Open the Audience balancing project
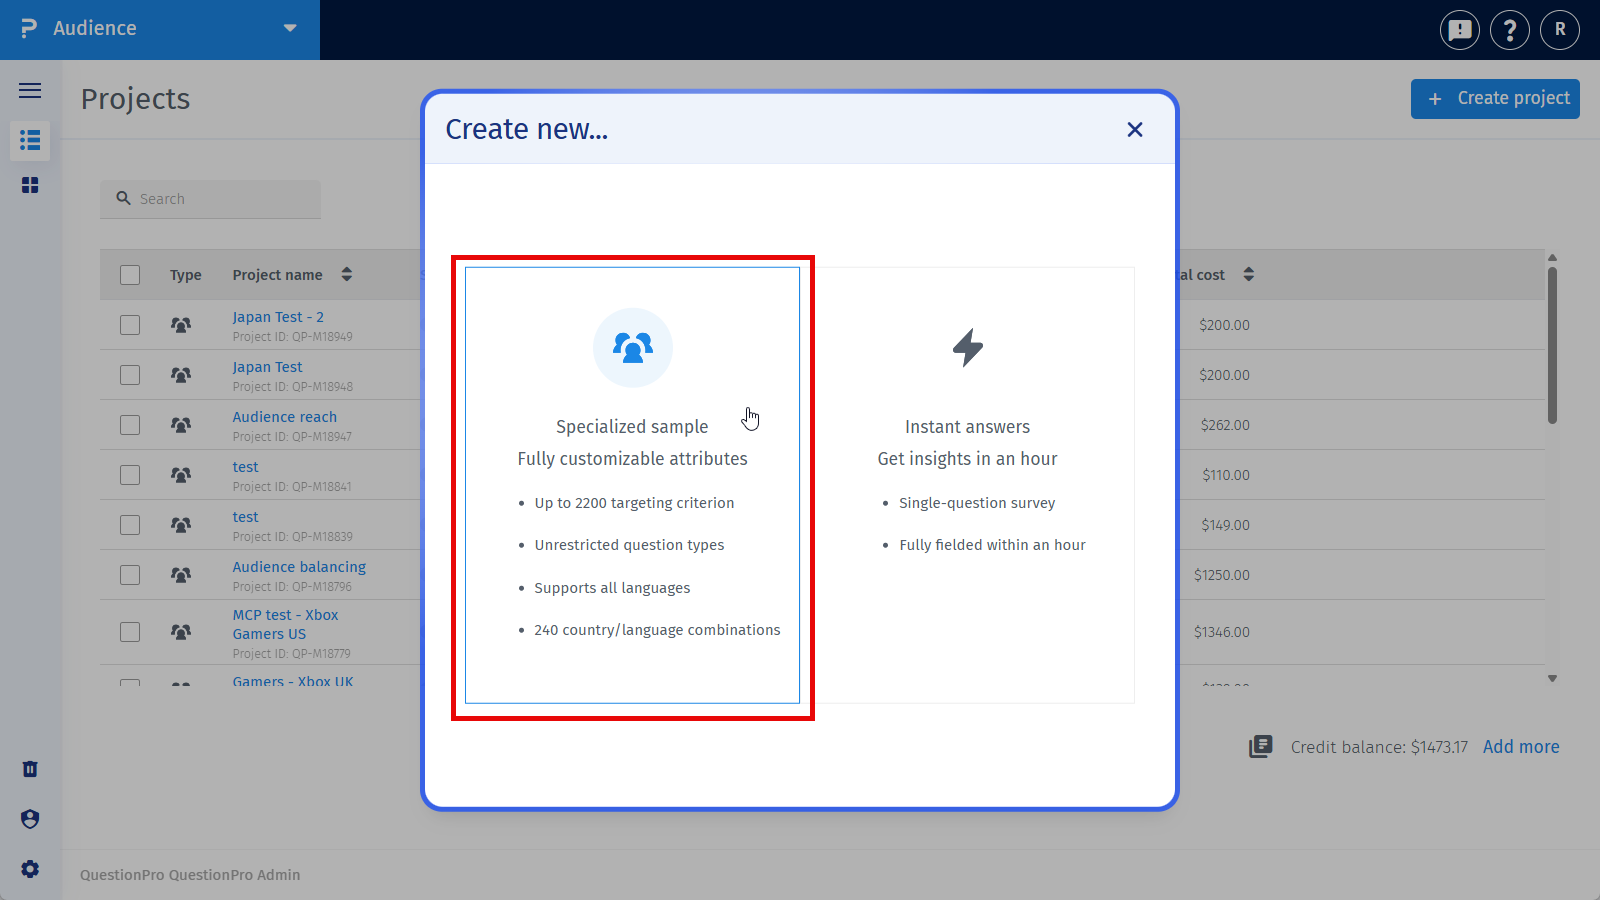This screenshot has width=1600, height=900. tap(299, 567)
